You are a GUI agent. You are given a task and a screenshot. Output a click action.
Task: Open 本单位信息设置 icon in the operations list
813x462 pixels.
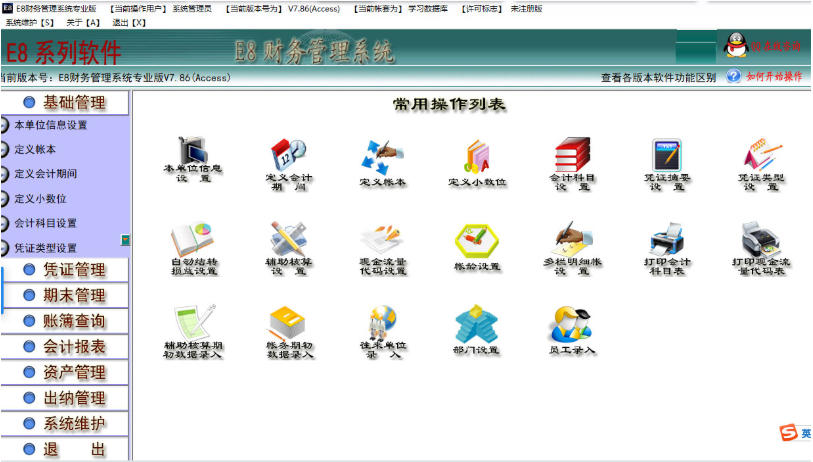click(x=193, y=159)
